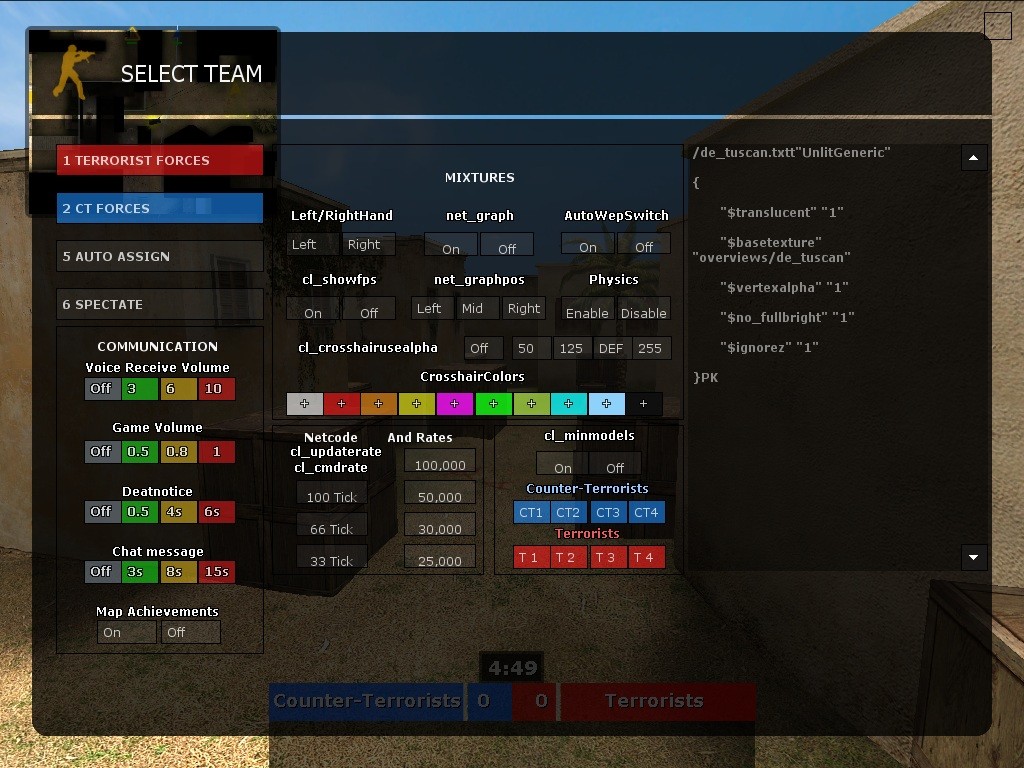Screen dimensions: 1024x768
Task: Join 2 CT Forces team
Action: (160, 208)
